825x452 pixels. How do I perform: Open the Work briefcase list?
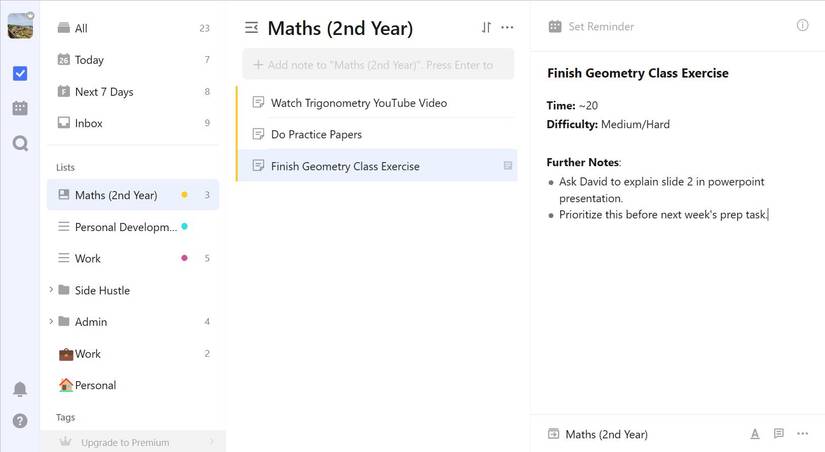pos(133,354)
